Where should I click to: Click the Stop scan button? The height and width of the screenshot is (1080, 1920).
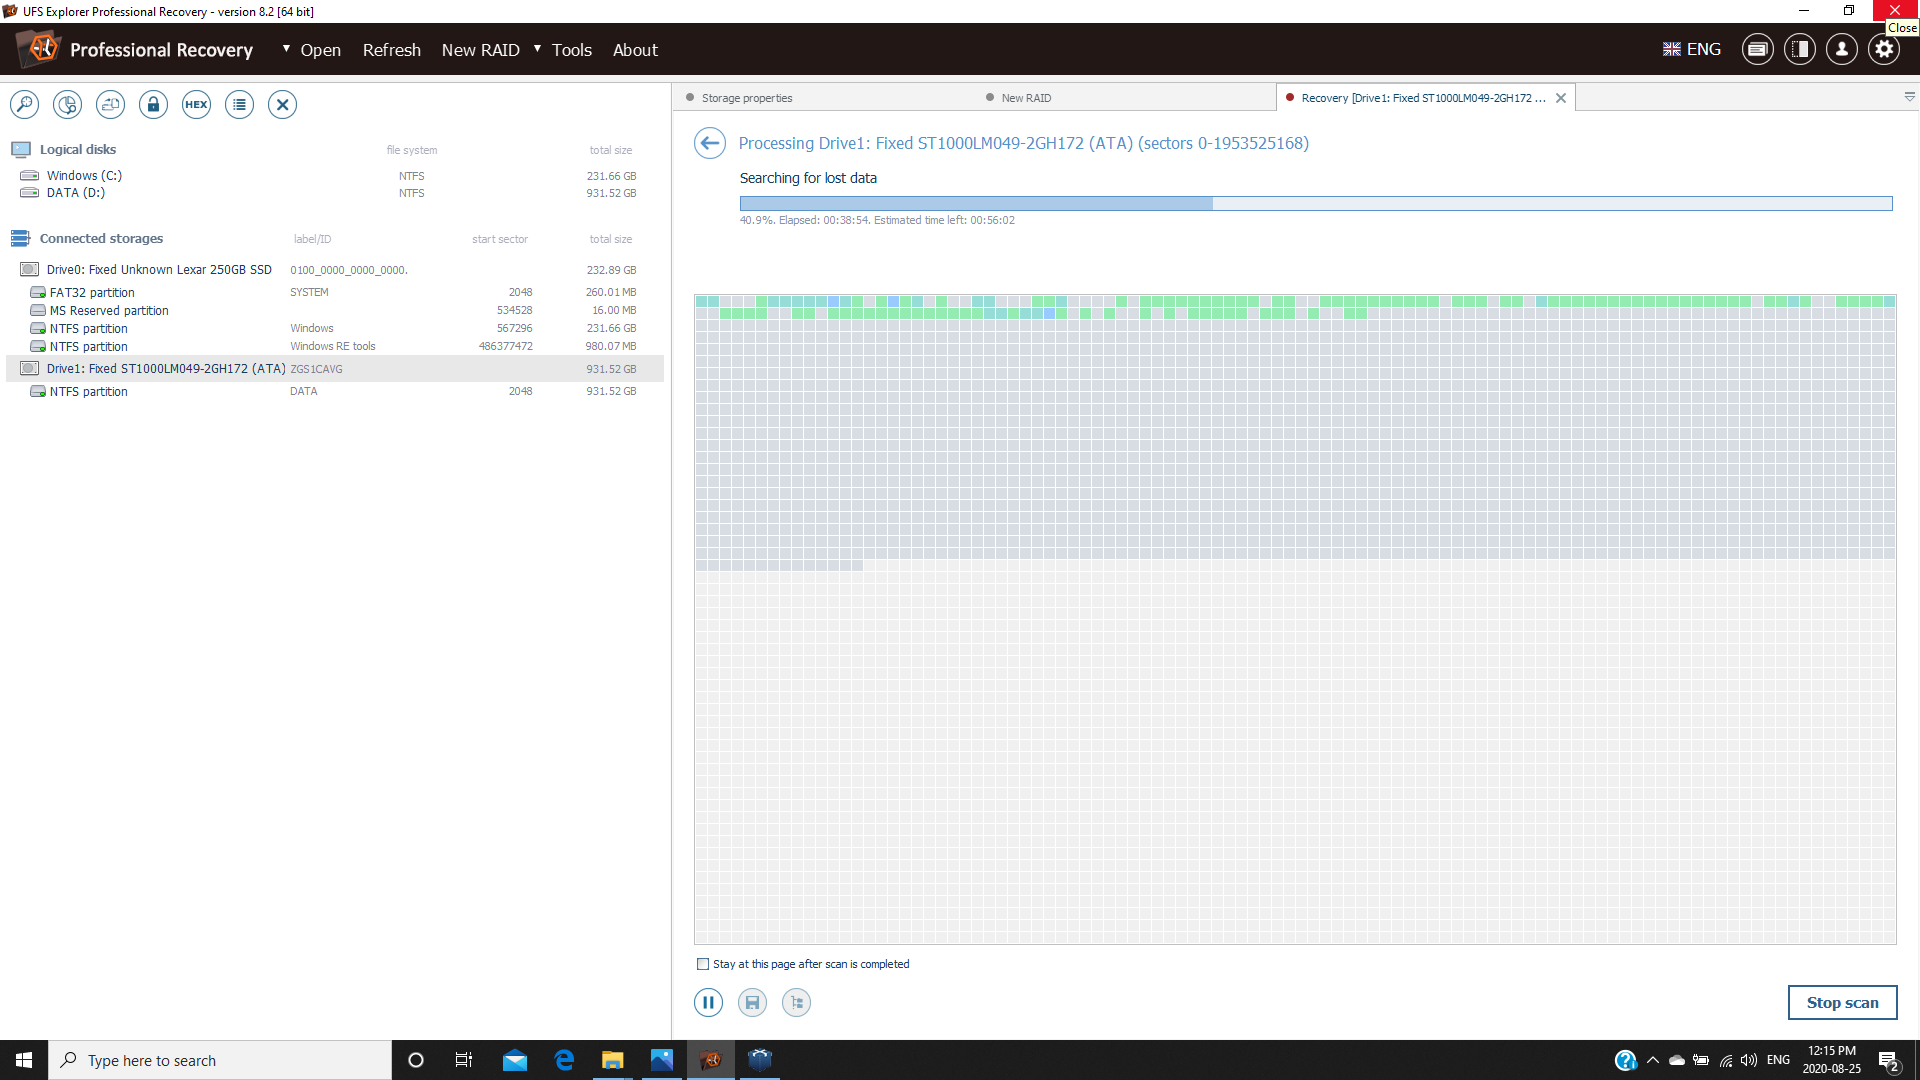(1842, 1002)
